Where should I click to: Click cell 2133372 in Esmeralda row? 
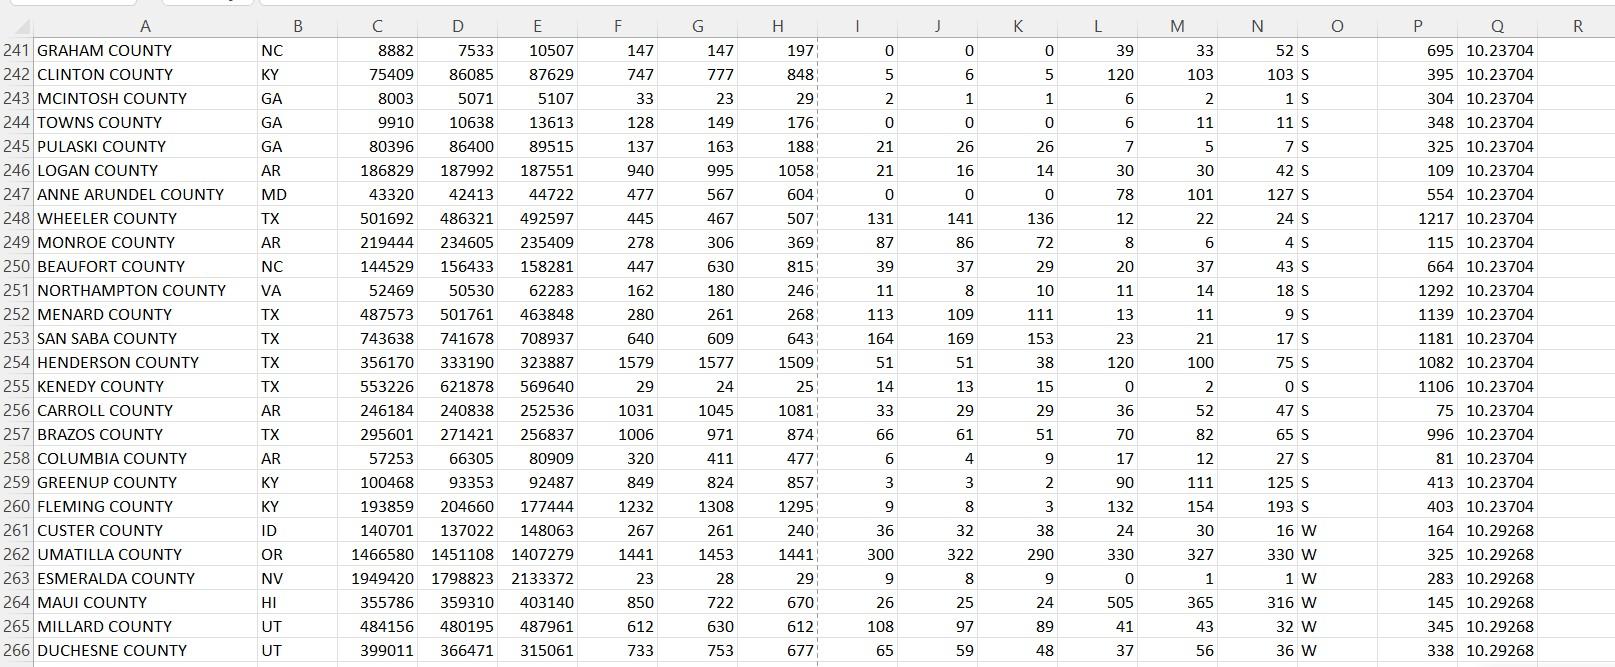[x=537, y=578]
